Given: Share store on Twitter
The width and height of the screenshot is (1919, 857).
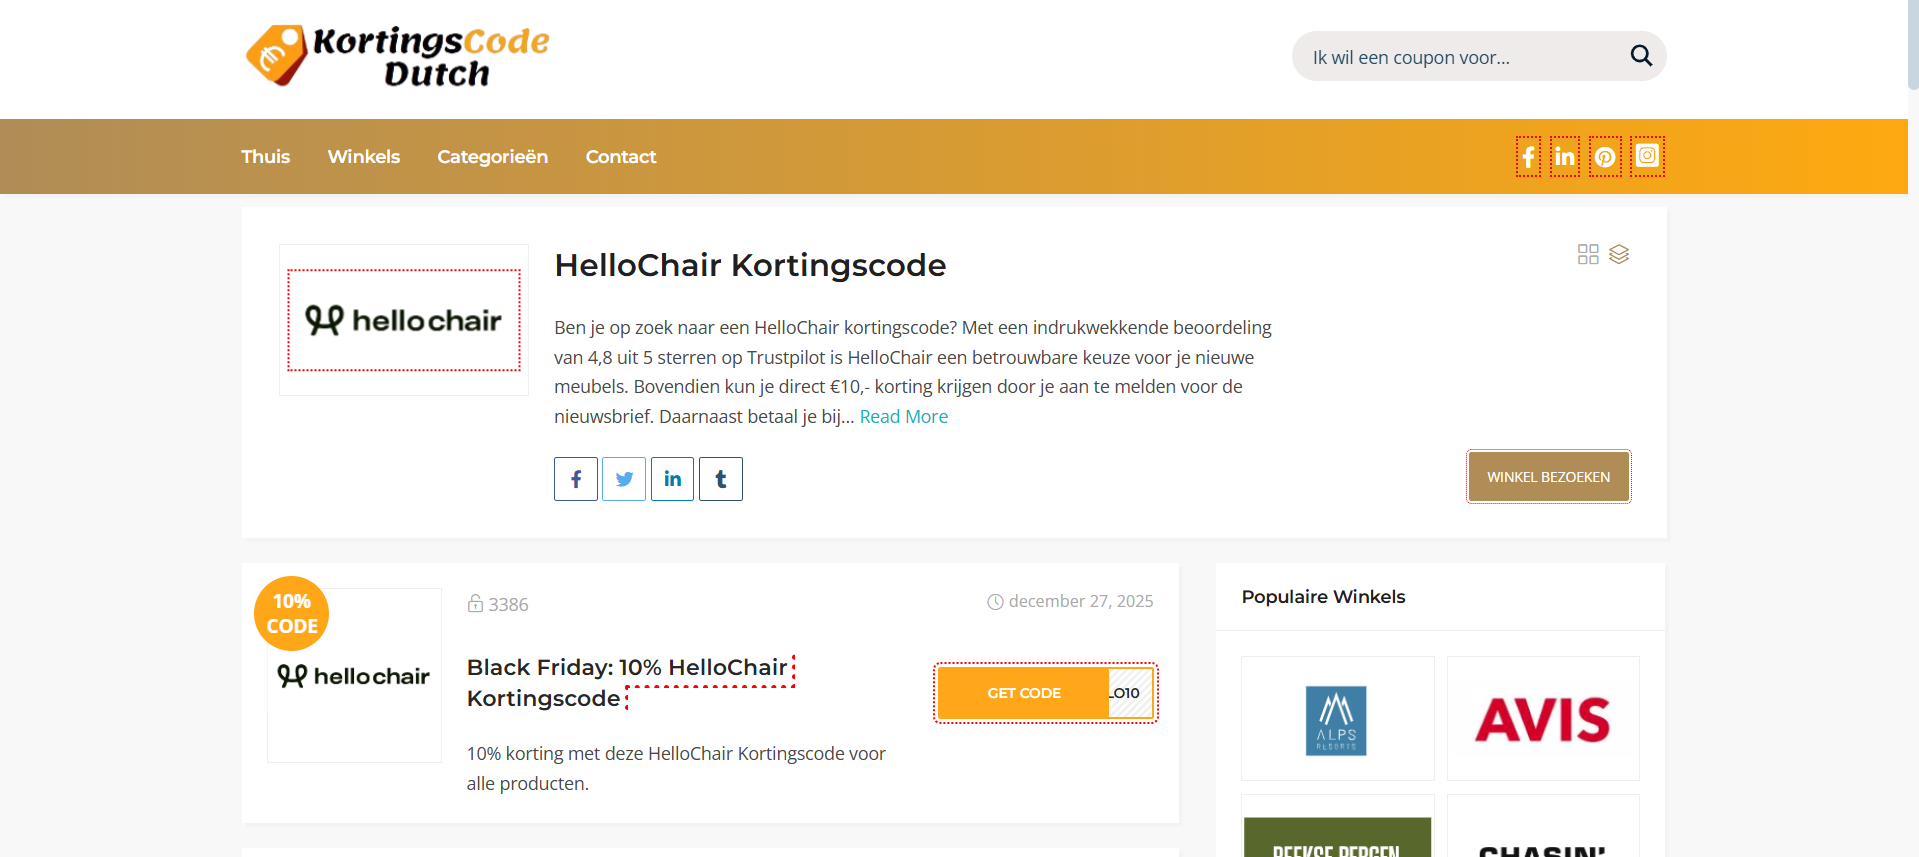Looking at the screenshot, I should tap(624, 479).
